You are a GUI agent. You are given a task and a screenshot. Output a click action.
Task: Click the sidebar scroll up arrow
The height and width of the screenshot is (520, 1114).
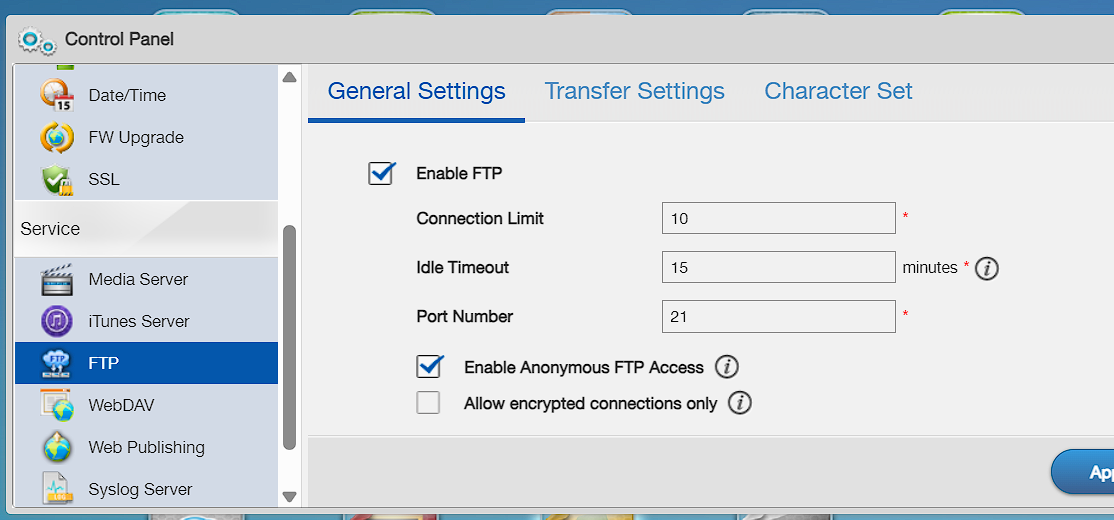coord(289,77)
